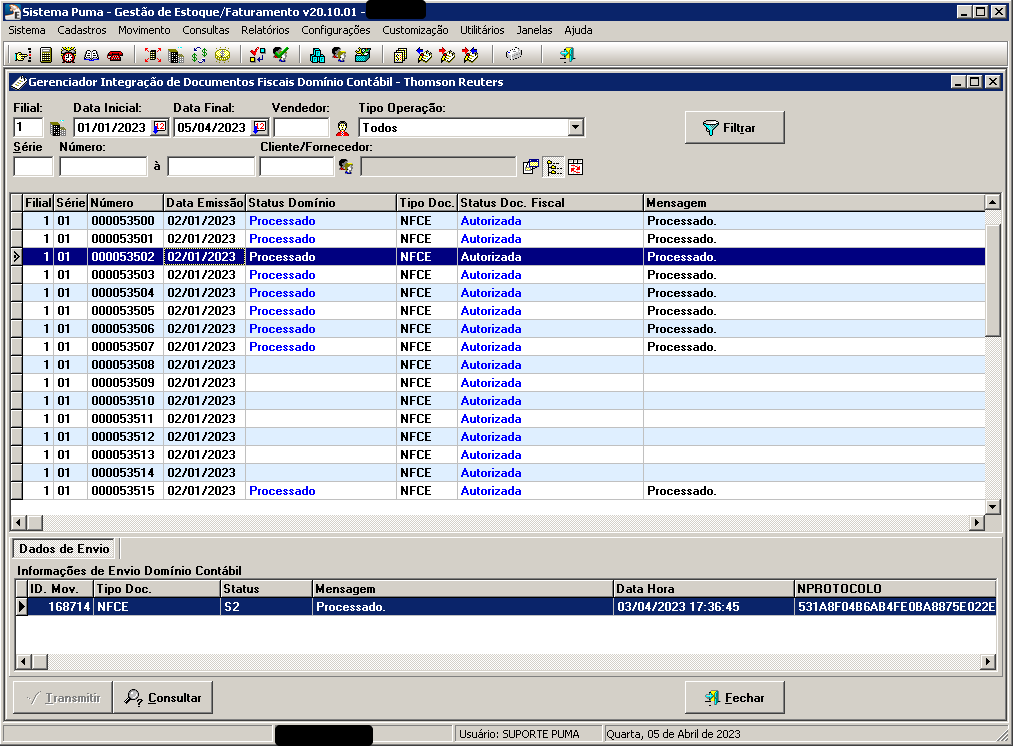Click the open book toolbar icon
The image size is (1013, 746).
tap(92, 55)
